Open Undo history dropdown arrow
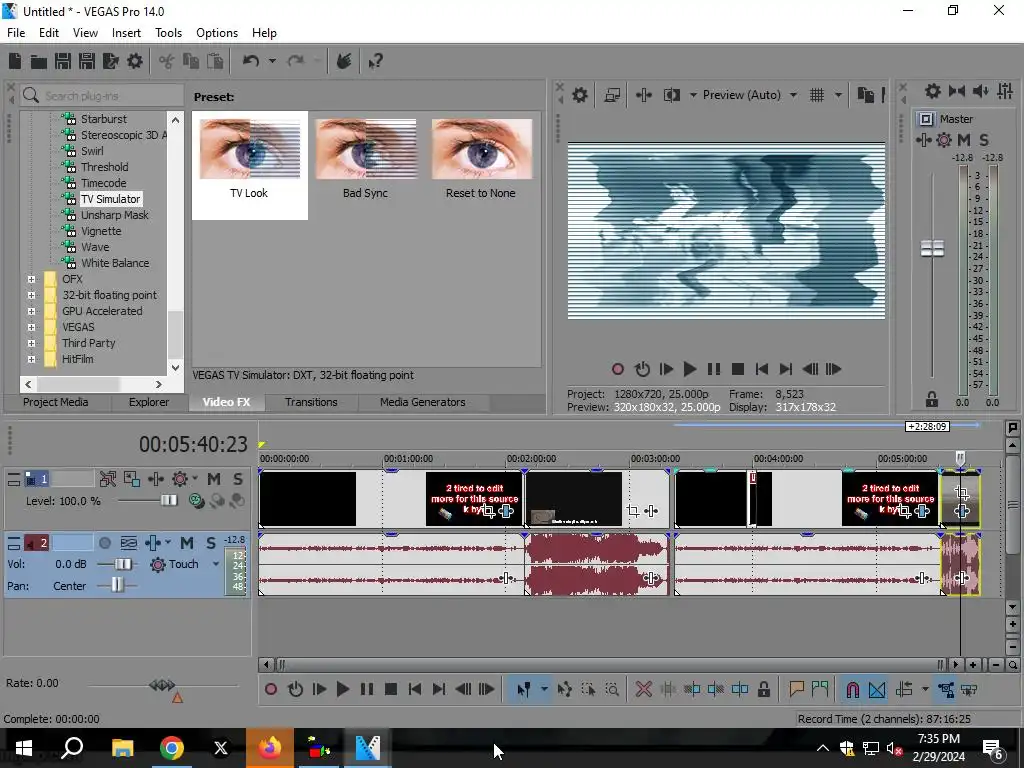Viewport: 1024px width, 768px height. 272,61
